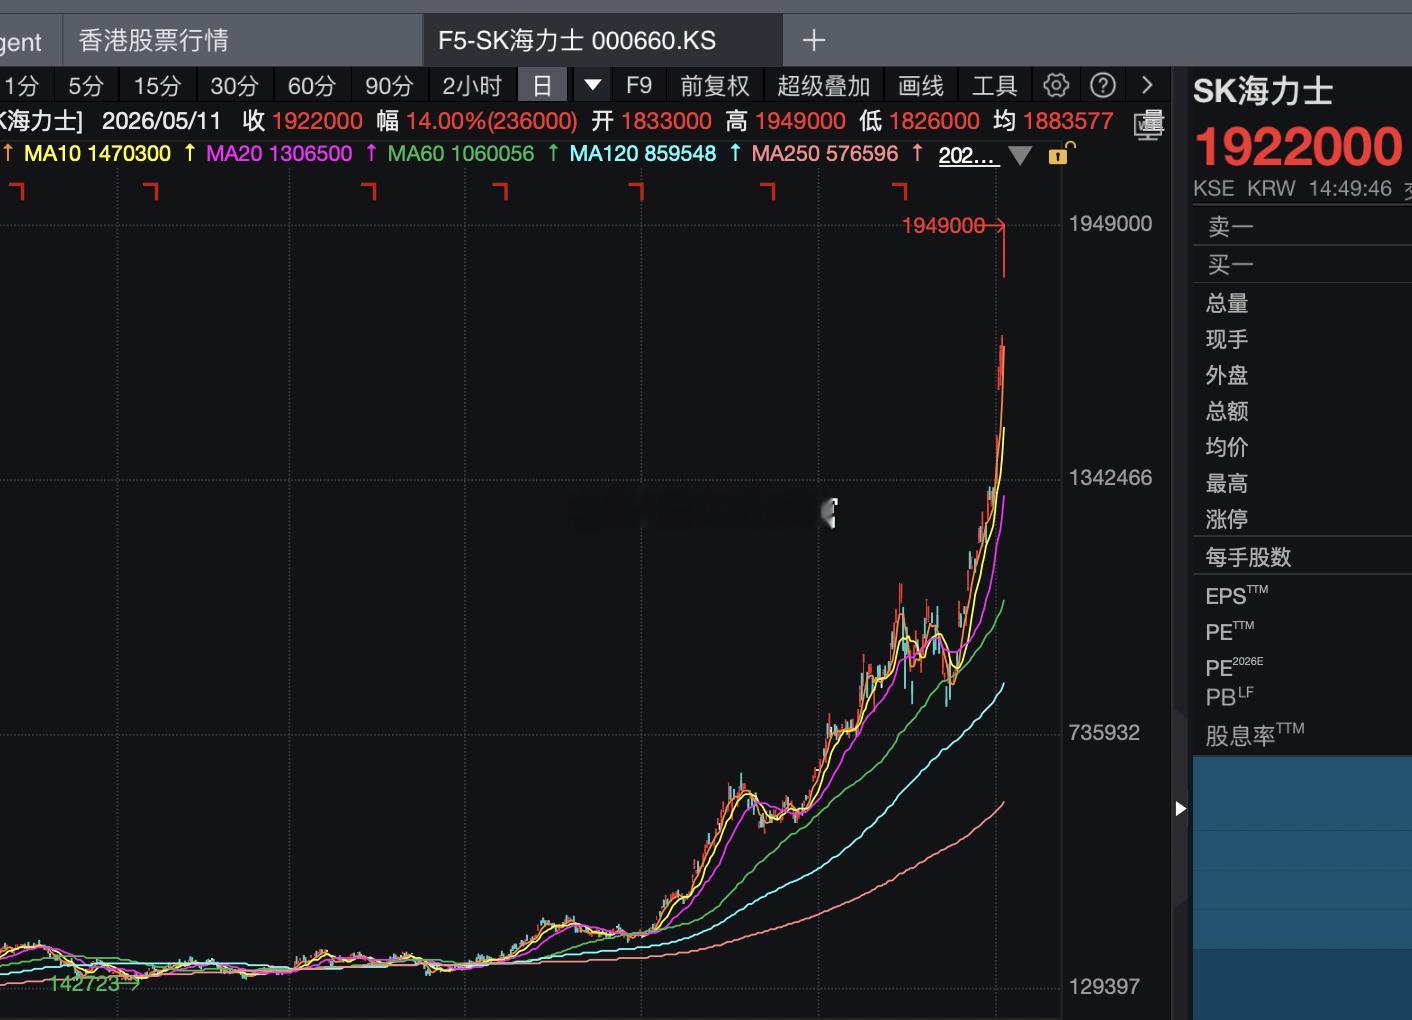This screenshot has width=1412, height=1020.
Task: Open the 工具 menu
Action: [994, 86]
